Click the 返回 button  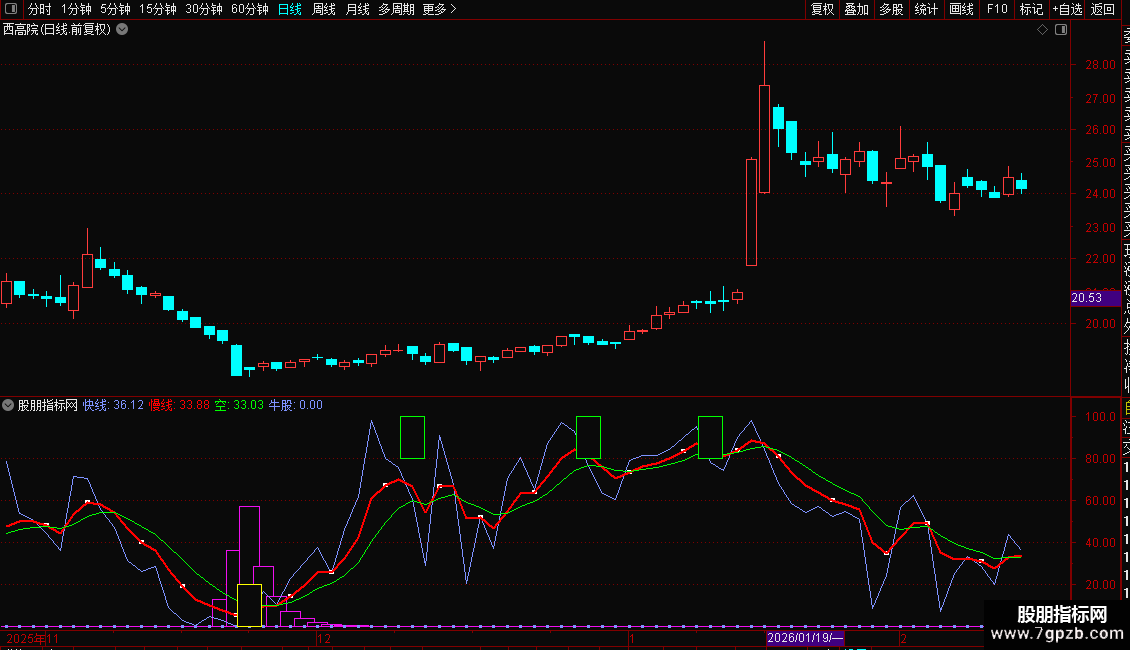(x=1103, y=9)
